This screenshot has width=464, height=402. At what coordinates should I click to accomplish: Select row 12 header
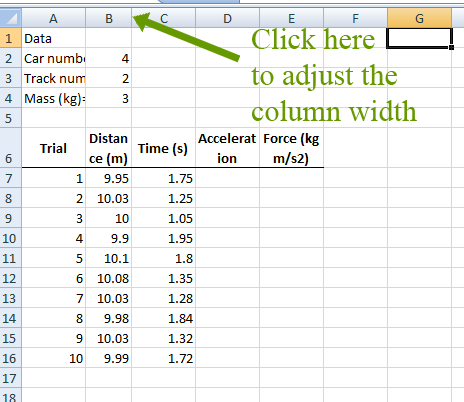(x=11, y=278)
